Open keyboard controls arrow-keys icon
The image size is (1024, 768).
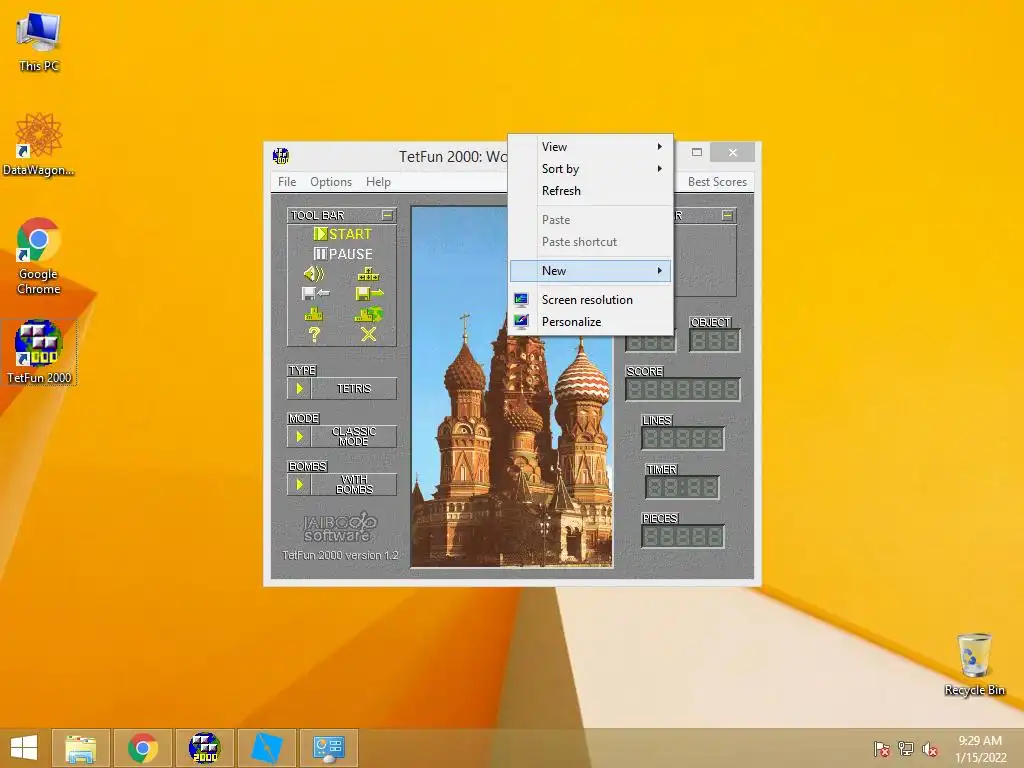pyautogui.click(x=368, y=274)
